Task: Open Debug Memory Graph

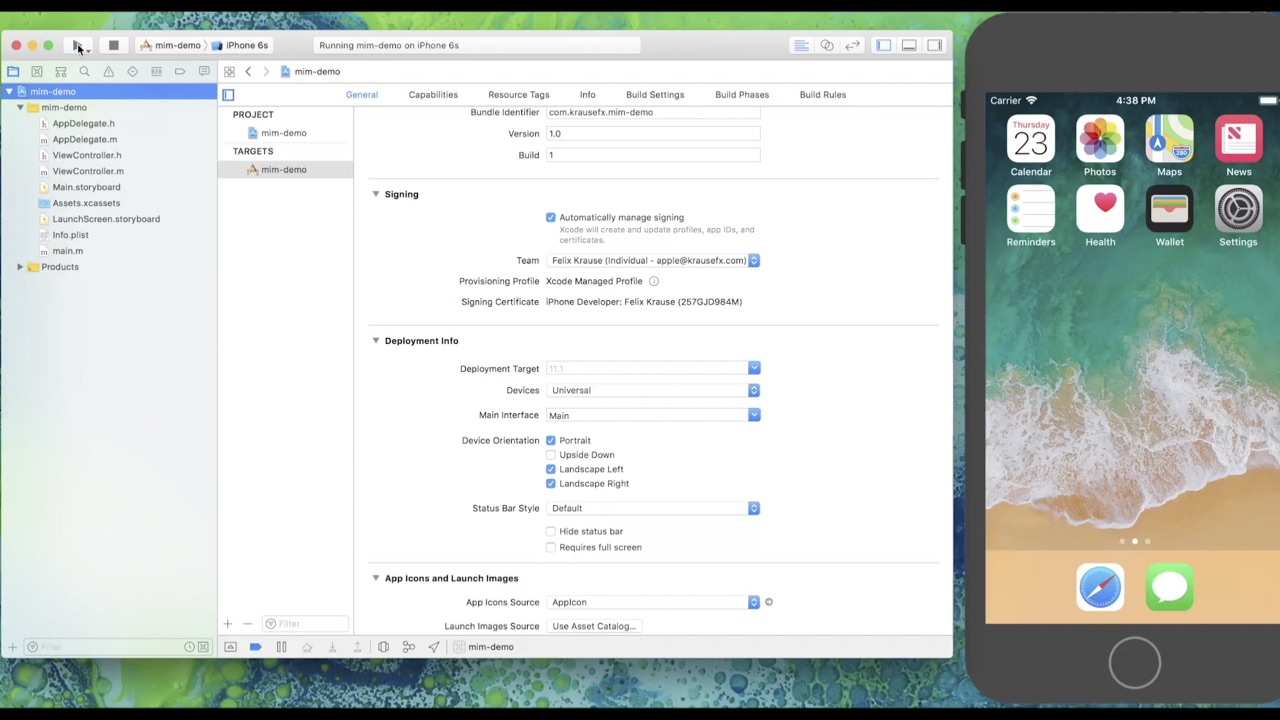Action: click(x=409, y=647)
